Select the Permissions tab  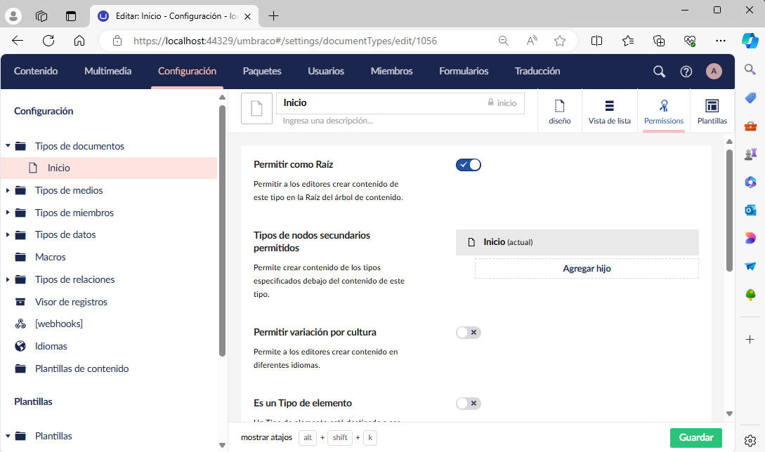664,111
